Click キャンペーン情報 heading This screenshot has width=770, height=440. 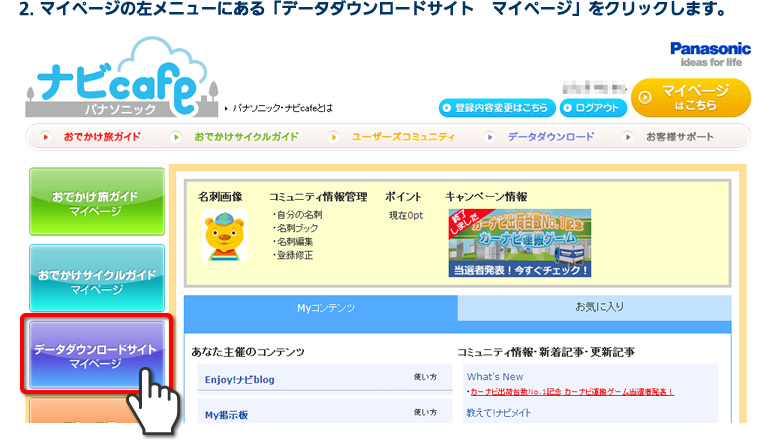(486, 197)
